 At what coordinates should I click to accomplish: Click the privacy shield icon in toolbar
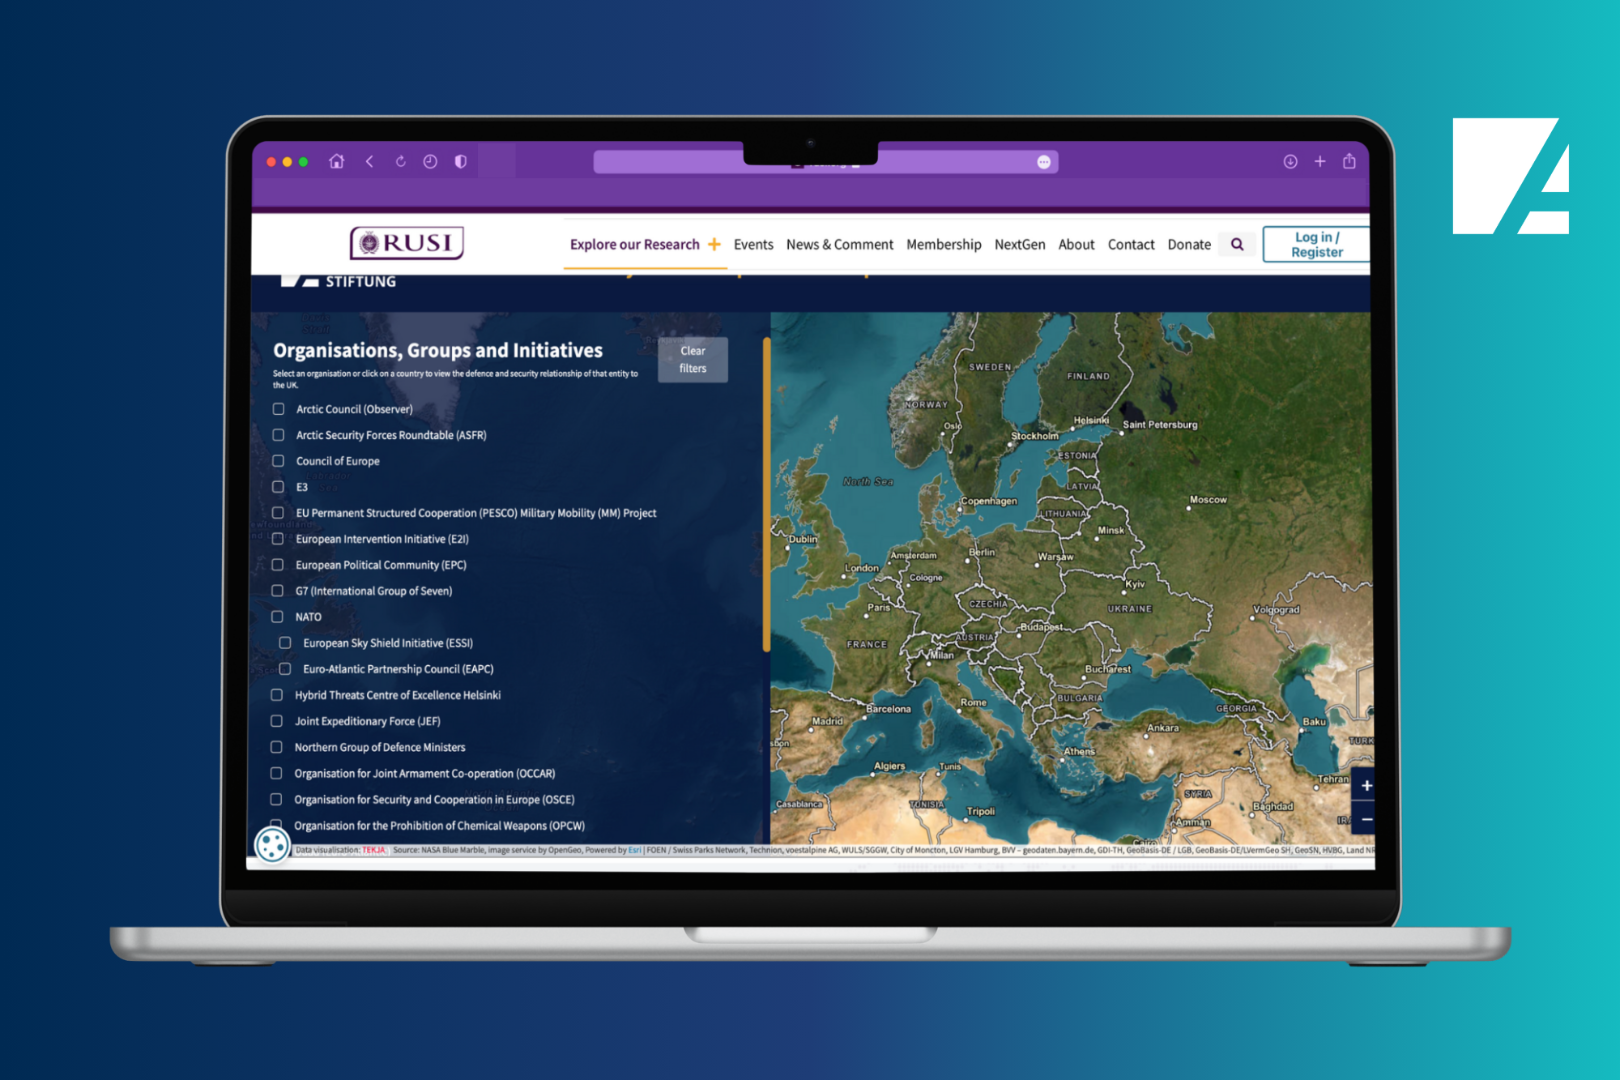[460, 161]
